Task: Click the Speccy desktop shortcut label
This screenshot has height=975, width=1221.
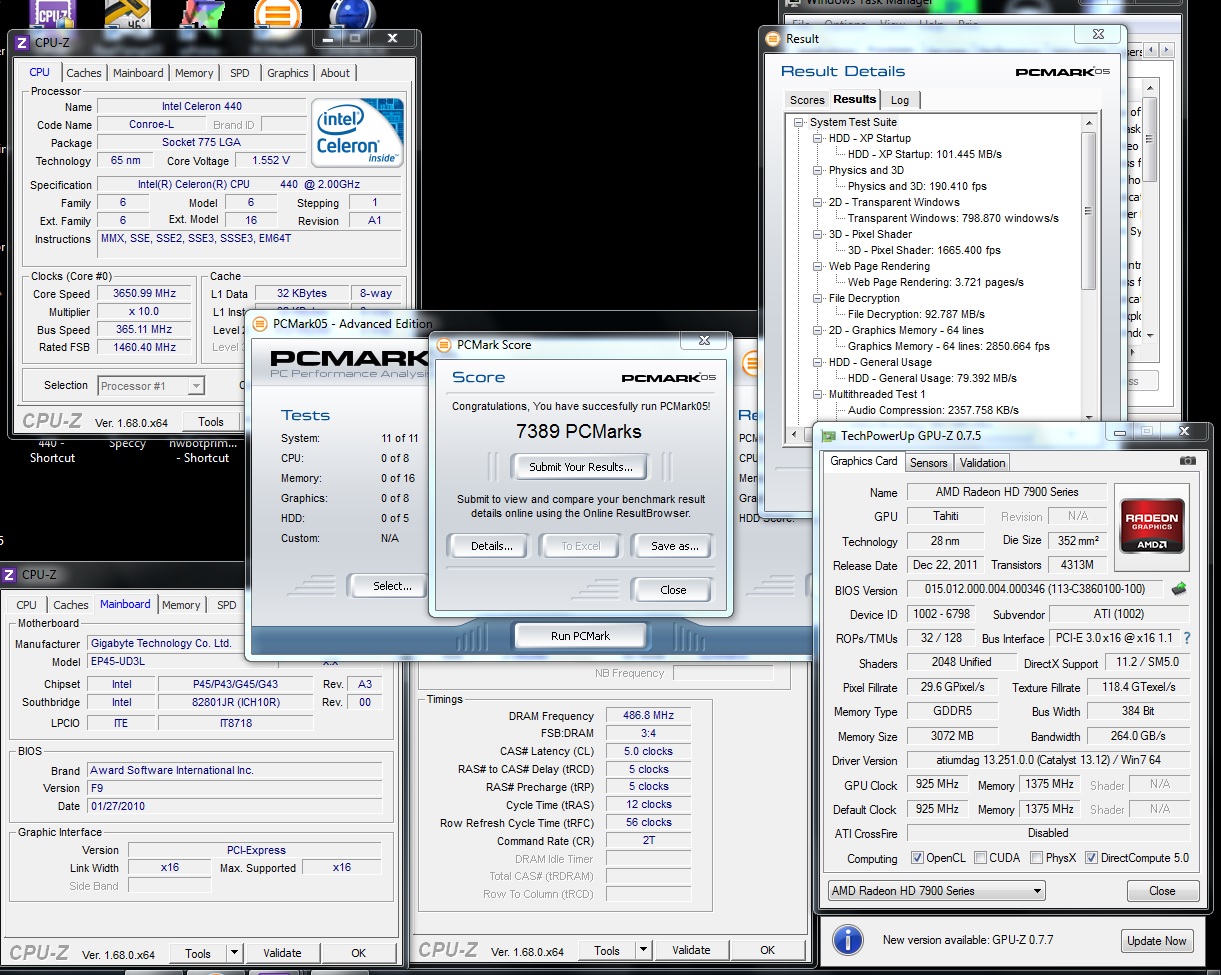Action: point(127,443)
